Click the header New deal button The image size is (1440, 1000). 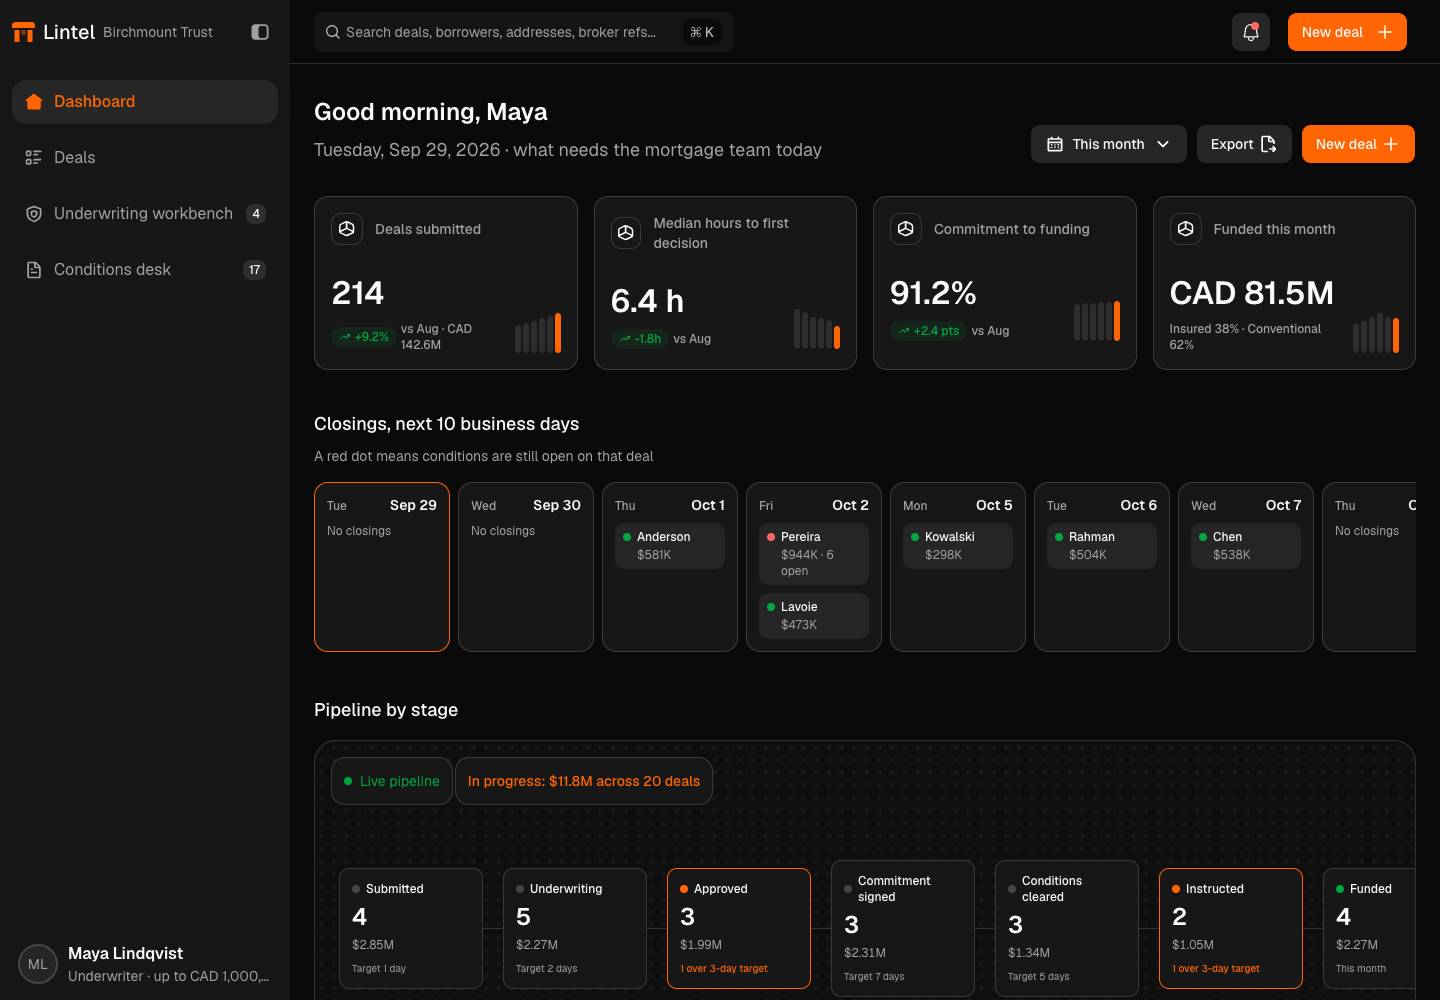(x=1358, y=144)
